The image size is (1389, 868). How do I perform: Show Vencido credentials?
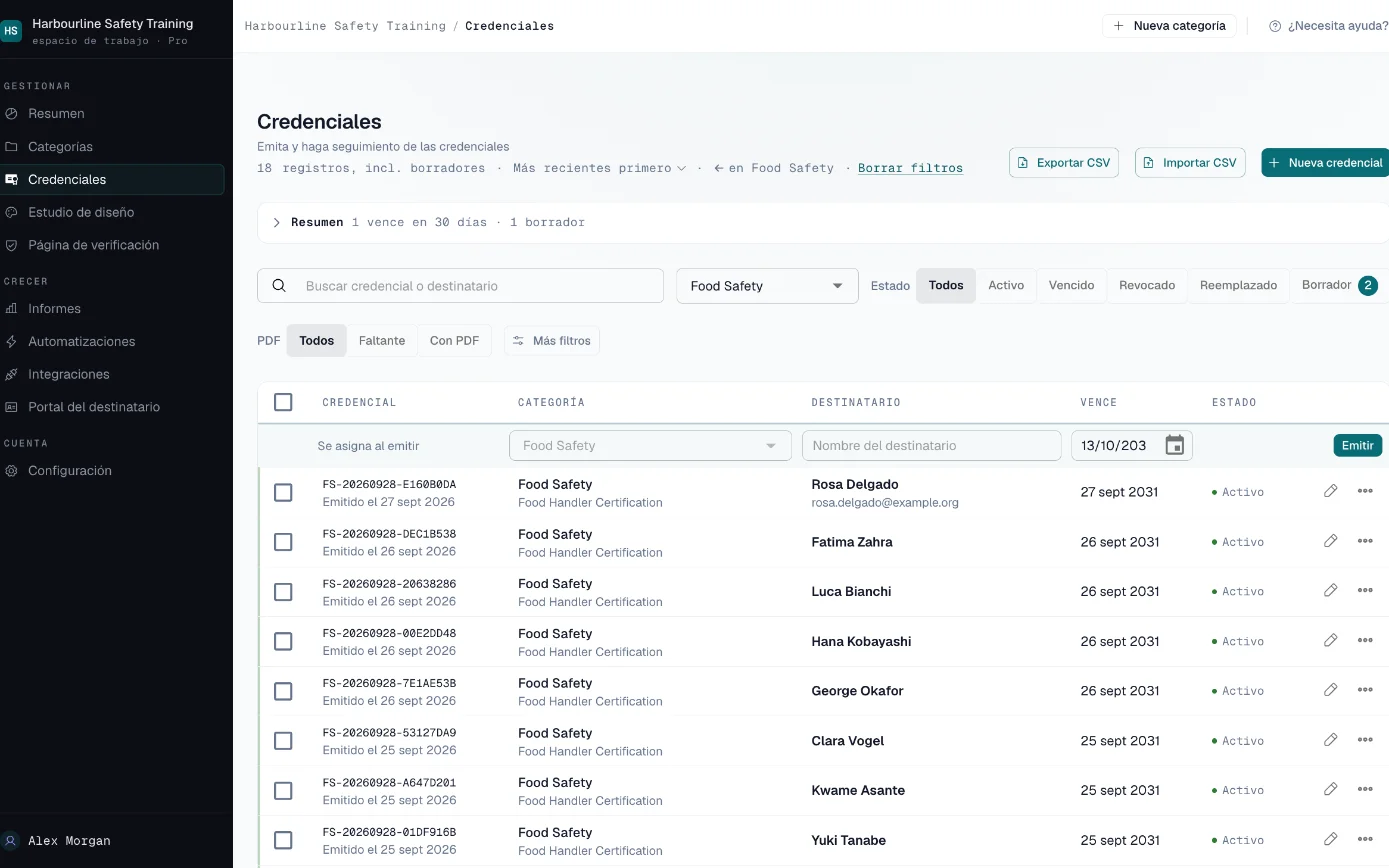1071,285
